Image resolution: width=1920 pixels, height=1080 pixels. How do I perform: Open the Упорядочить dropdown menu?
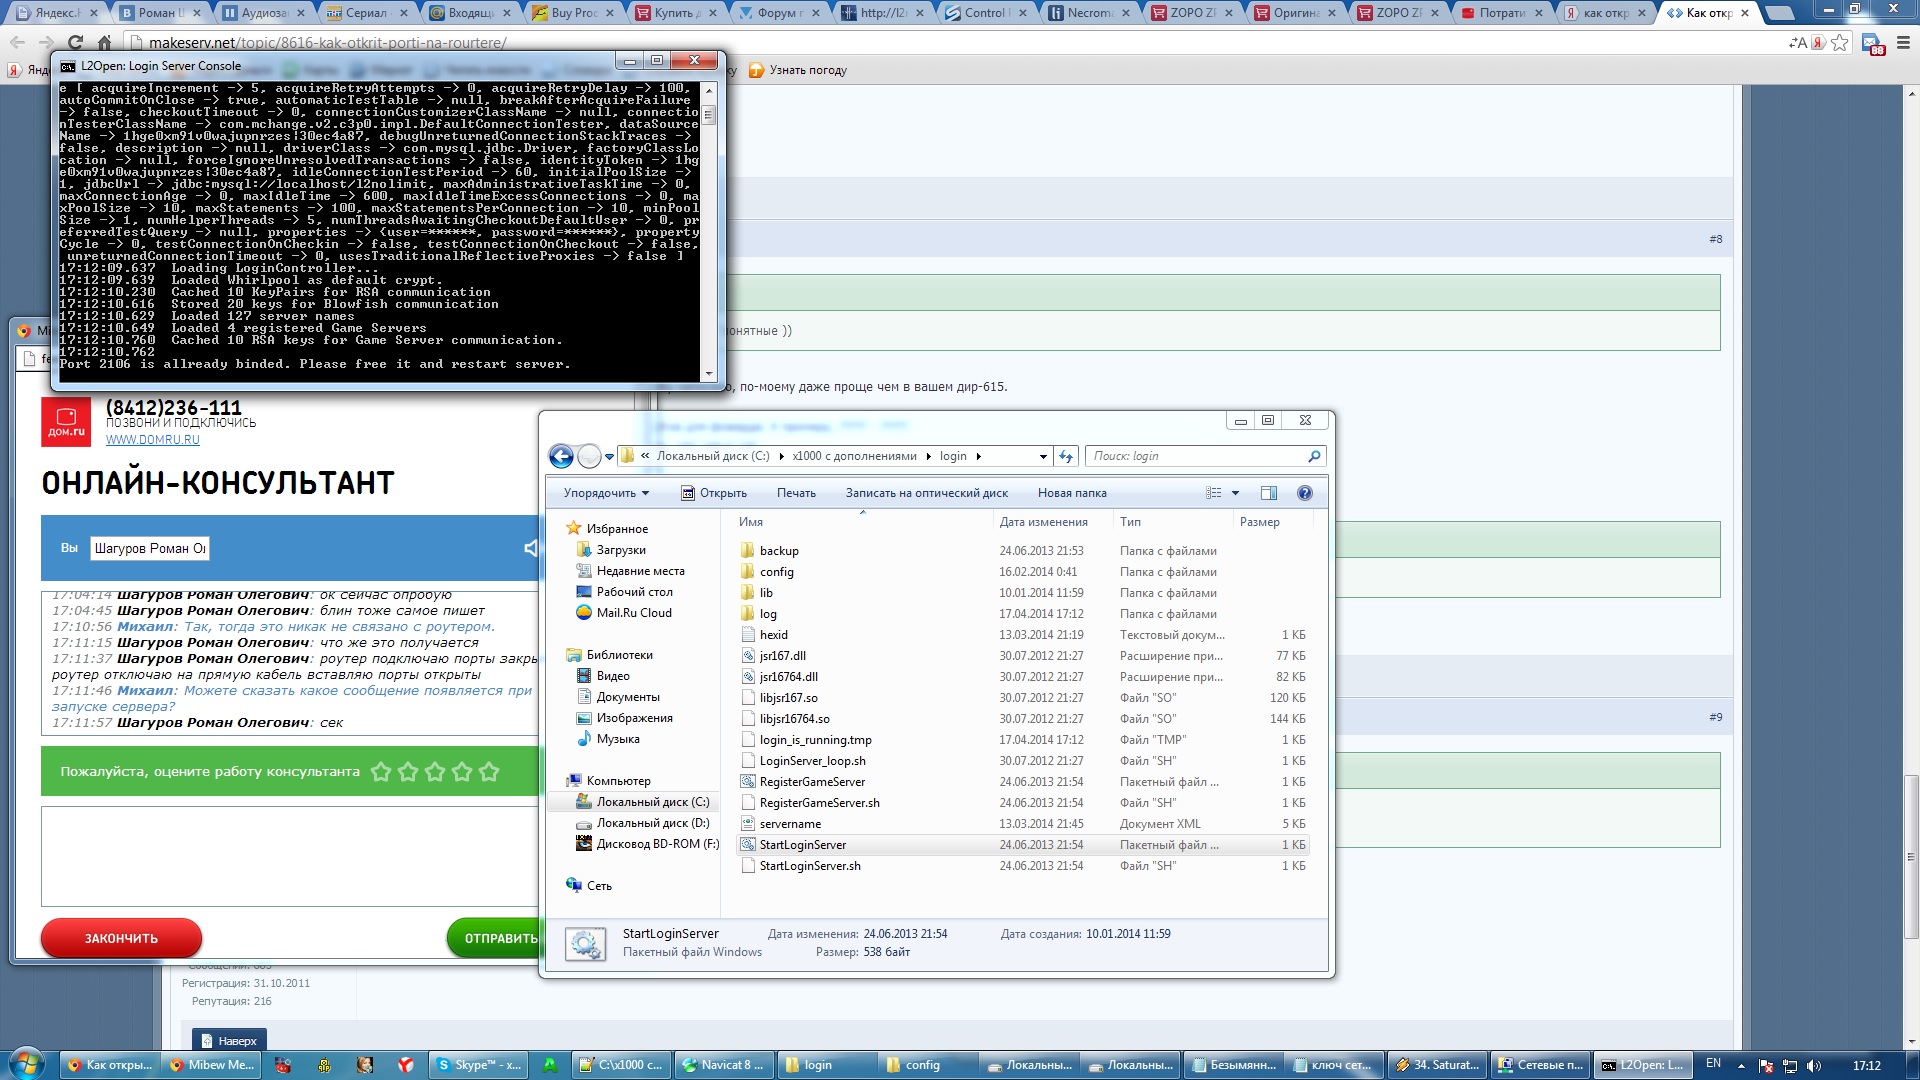[x=606, y=493]
